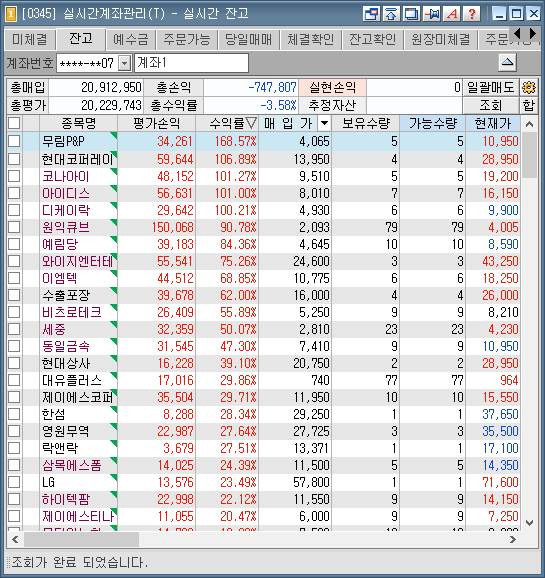Click the 계좌1 account name field
Viewport: 545px width, 578px height.
click(x=191, y=63)
